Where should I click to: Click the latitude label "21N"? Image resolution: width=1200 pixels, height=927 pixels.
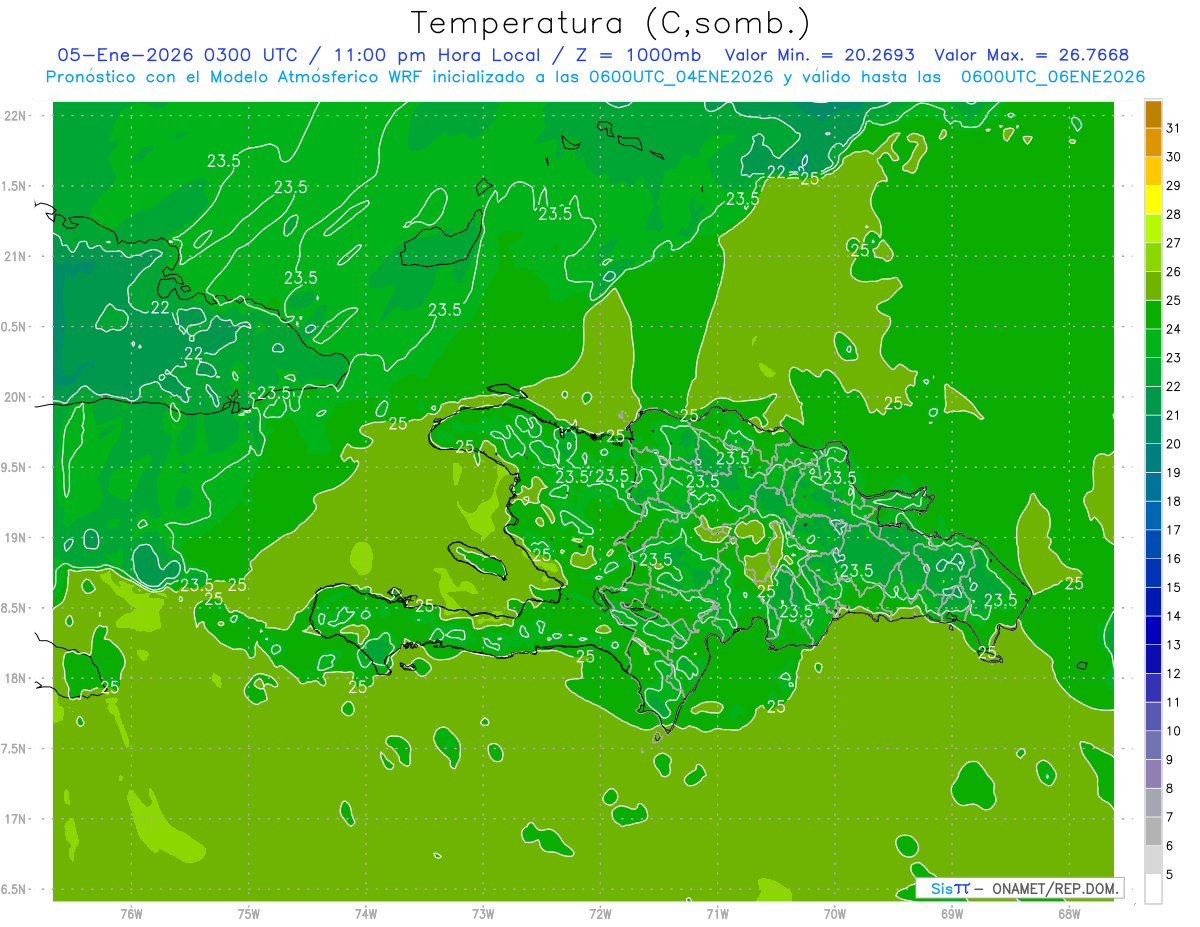pos(15,257)
